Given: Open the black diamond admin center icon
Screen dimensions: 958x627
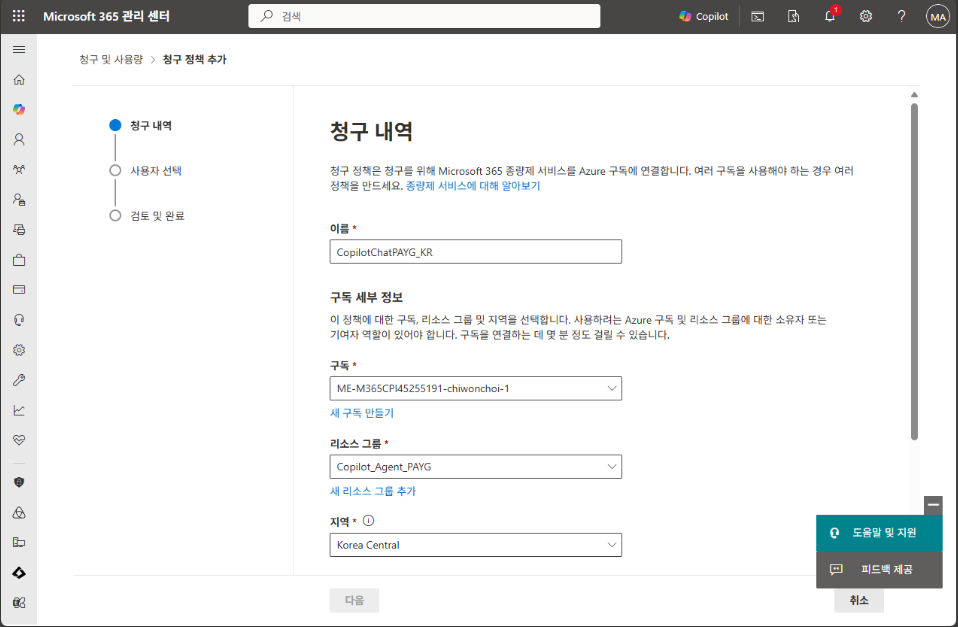Looking at the screenshot, I should click(19, 573).
